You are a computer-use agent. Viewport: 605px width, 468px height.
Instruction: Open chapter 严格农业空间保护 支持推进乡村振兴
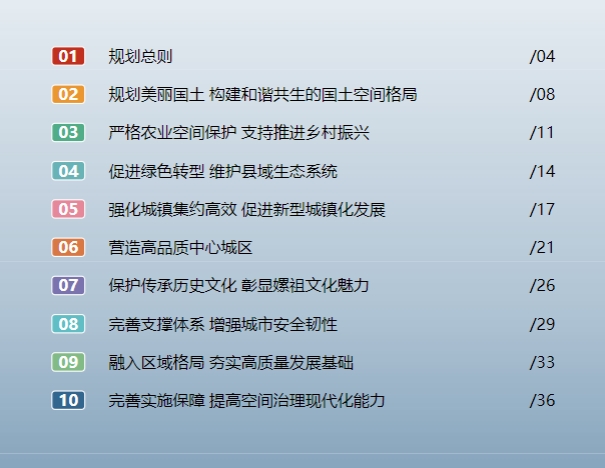click(238, 133)
